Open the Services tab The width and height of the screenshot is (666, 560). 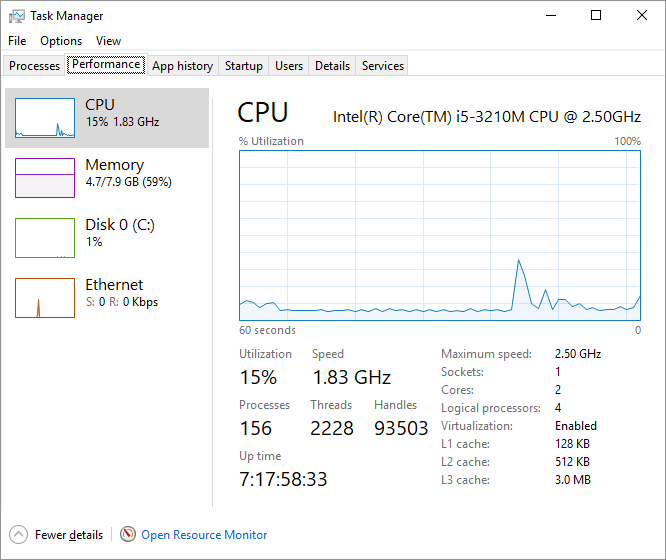(x=383, y=66)
